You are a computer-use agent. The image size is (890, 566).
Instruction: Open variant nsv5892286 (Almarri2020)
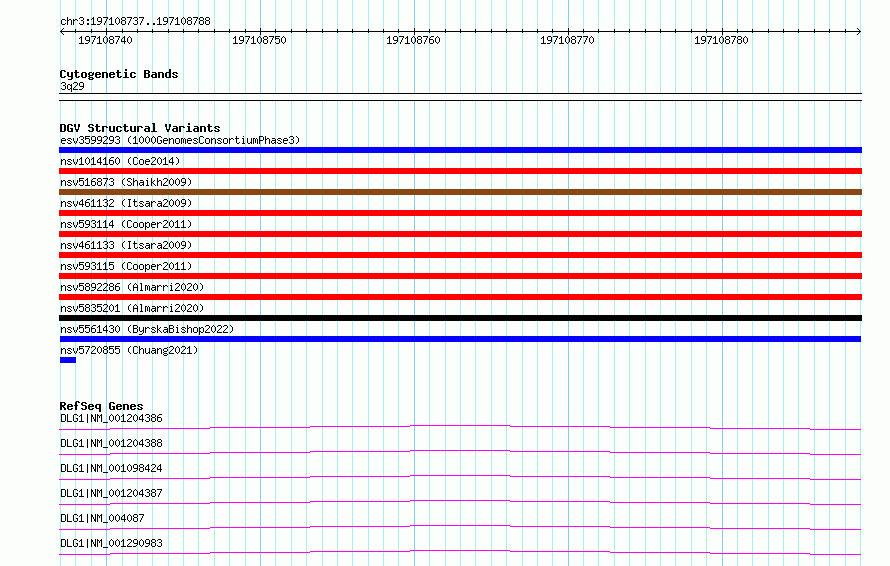click(132, 287)
